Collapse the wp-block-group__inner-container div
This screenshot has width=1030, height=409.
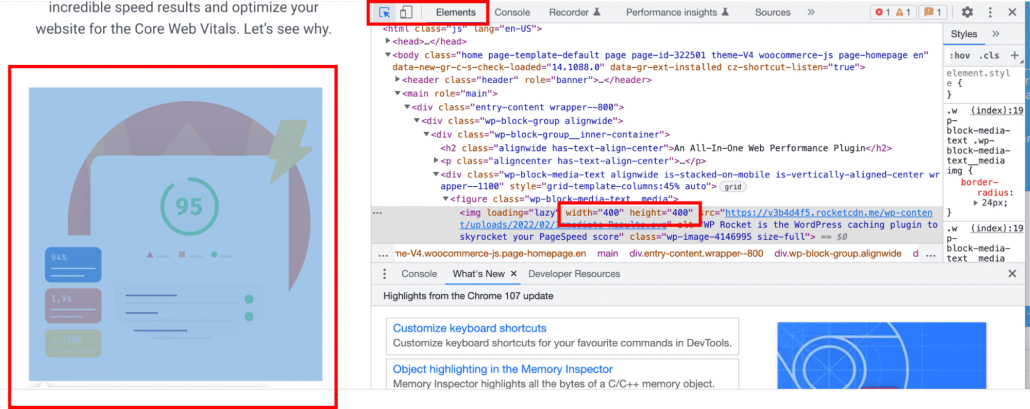pyautogui.click(x=426, y=135)
